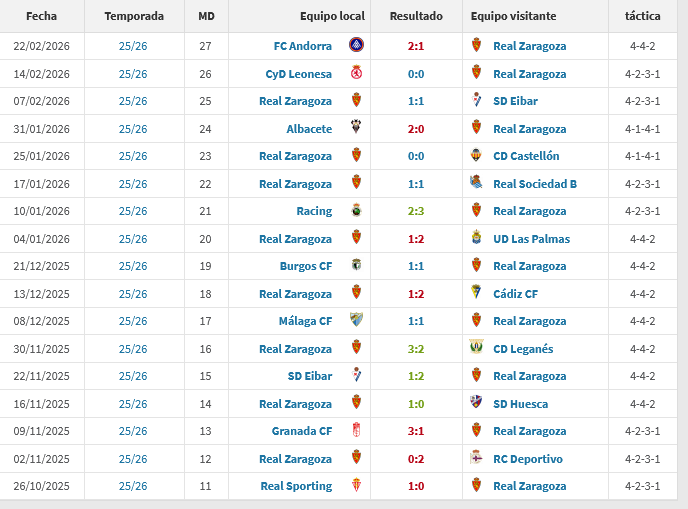Click the CD Castellón club crest
Image resolution: width=688 pixels, height=509 pixels.
[476, 156]
